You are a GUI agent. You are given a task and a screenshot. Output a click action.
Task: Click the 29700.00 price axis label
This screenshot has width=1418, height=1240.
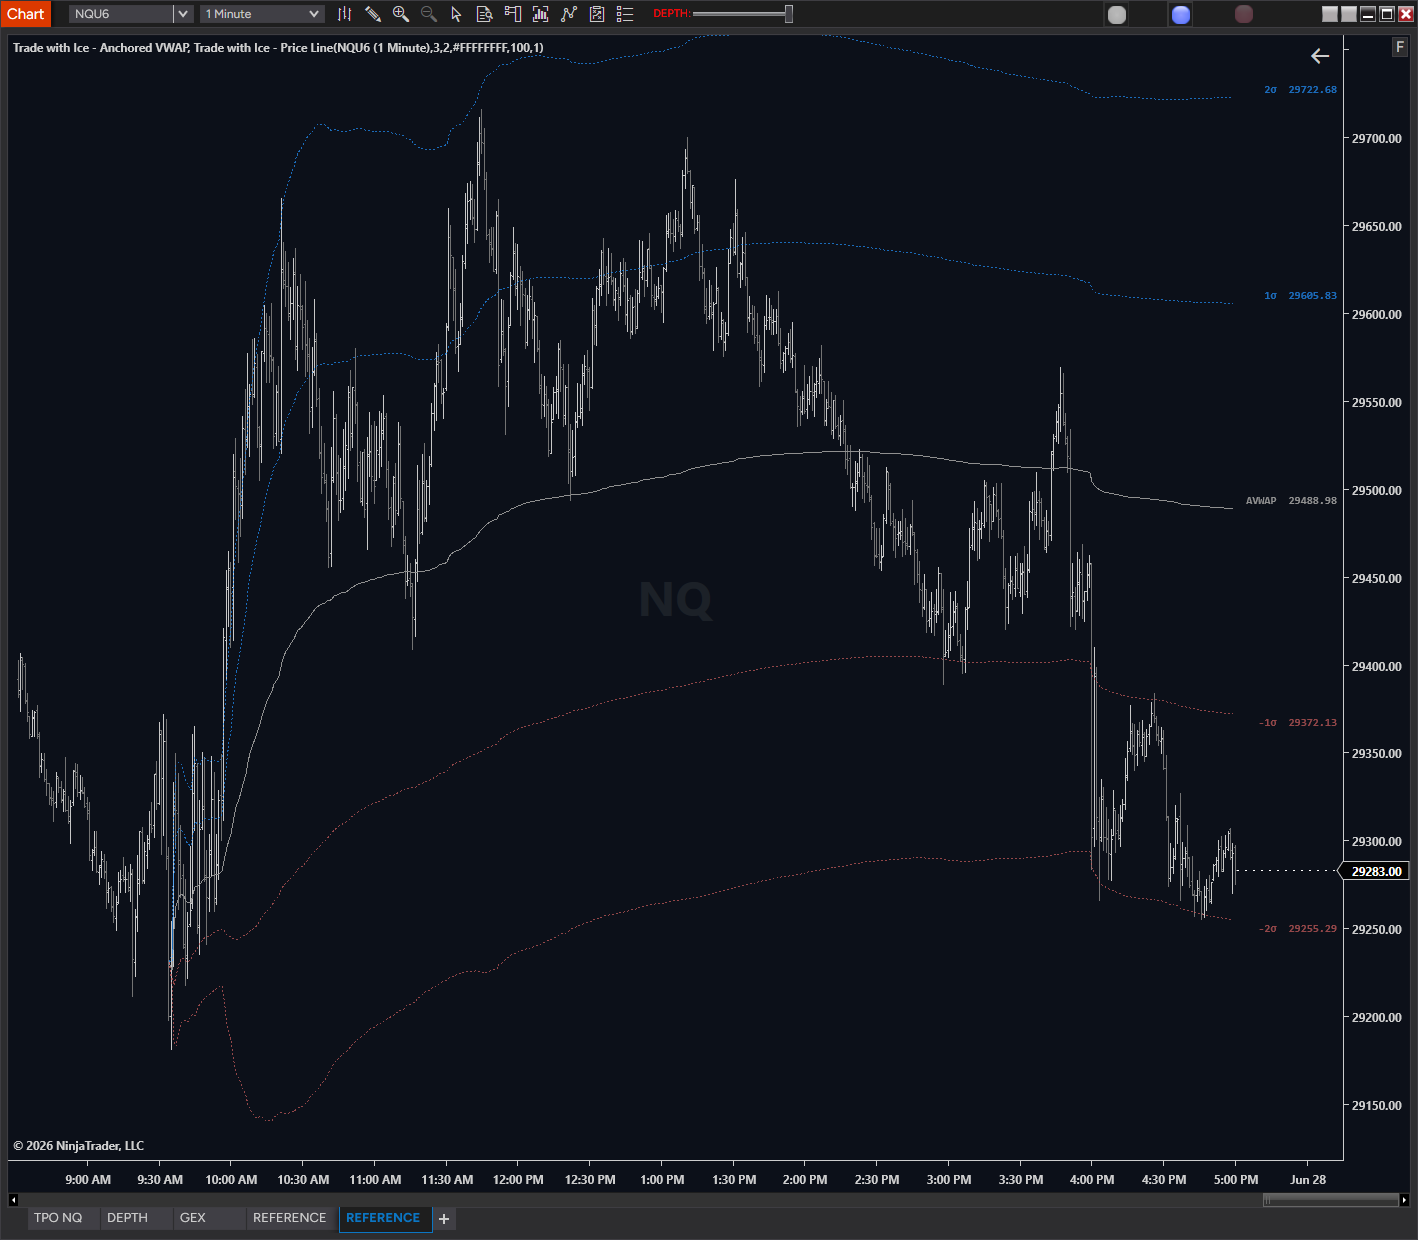click(1377, 139)
